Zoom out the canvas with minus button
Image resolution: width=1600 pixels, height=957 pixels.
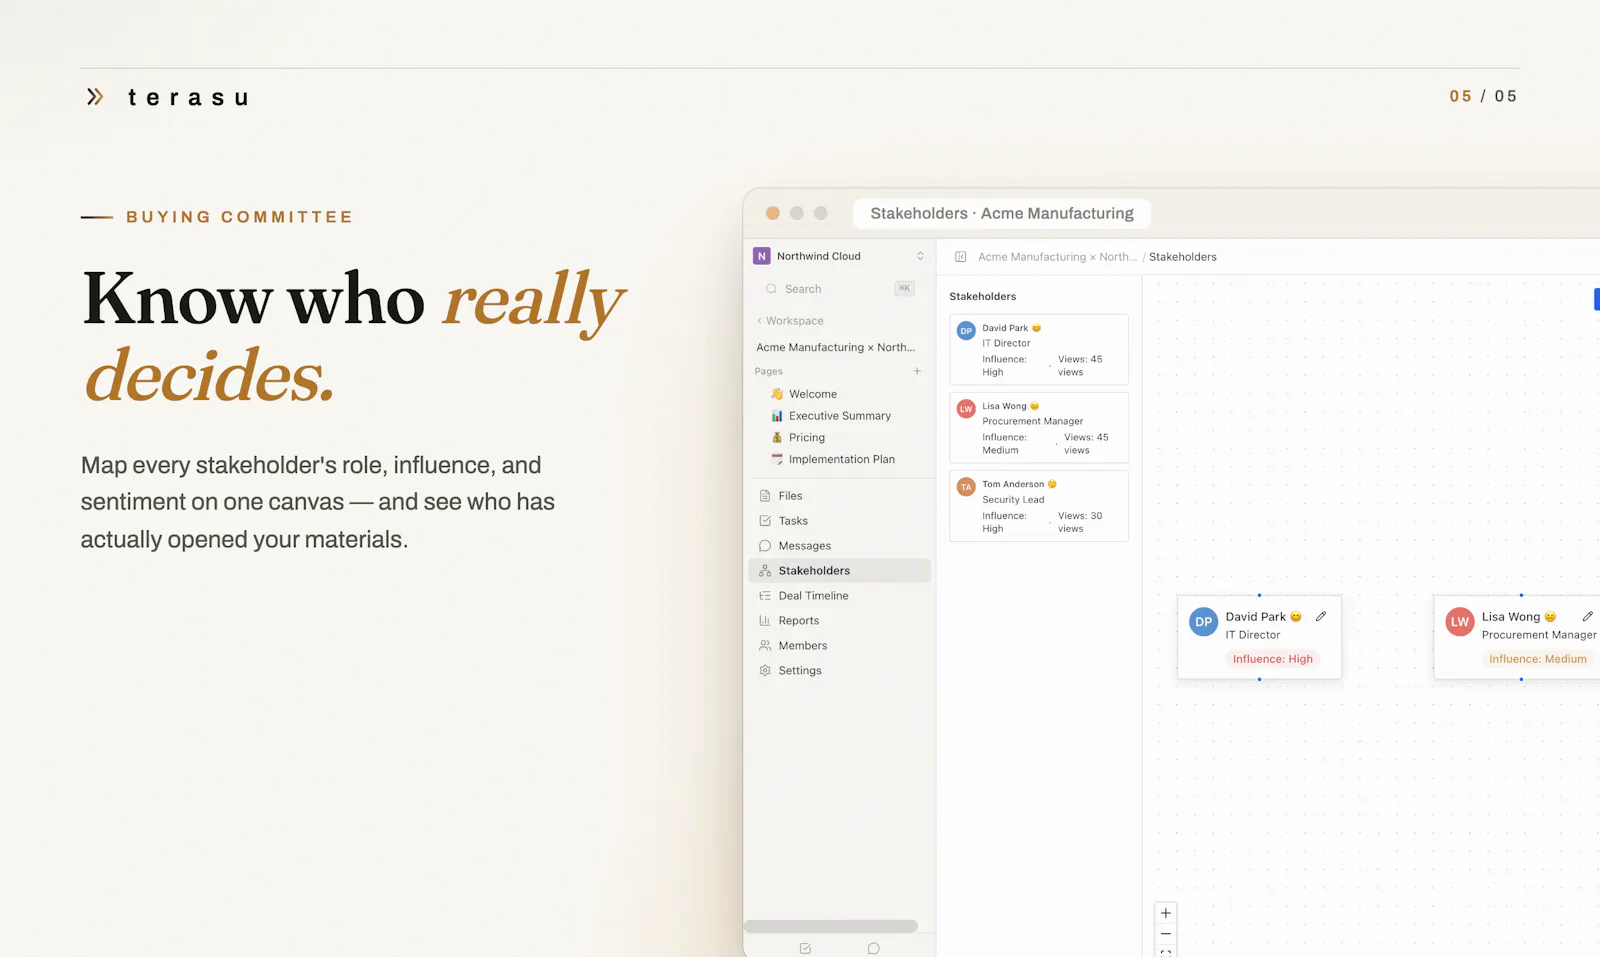[x=1166, y=934]
